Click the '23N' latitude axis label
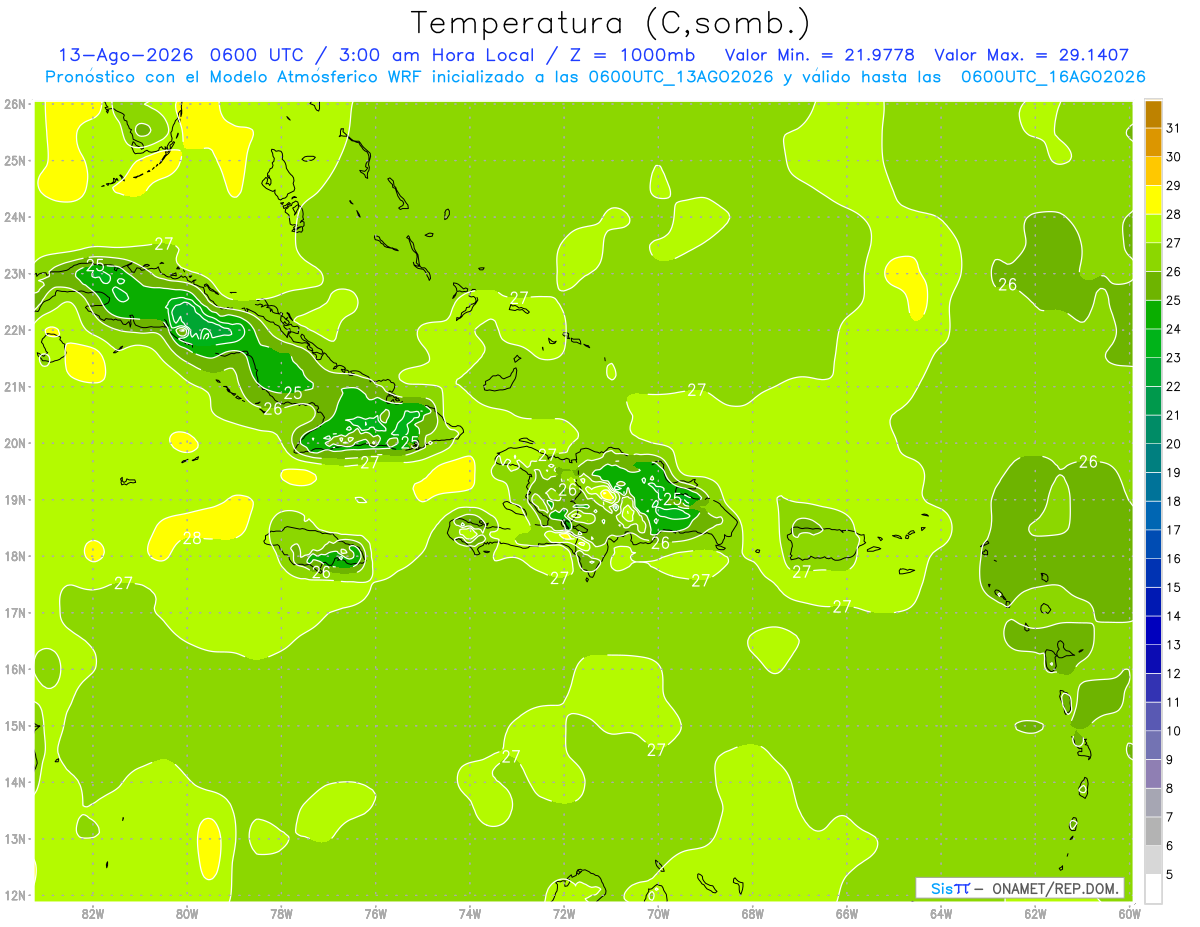The height and width of the screenshot is (927, 1200). [16, 273]
